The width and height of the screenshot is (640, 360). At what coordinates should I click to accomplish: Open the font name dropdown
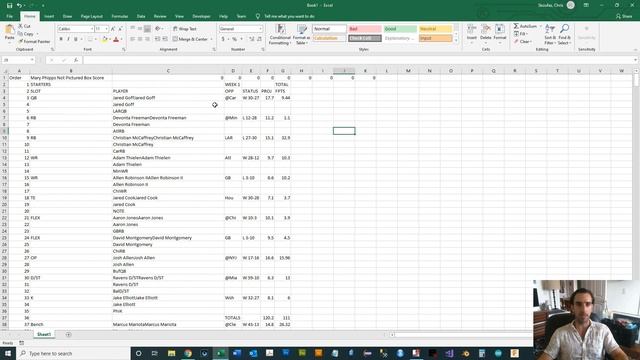click(x=91, y=29)
